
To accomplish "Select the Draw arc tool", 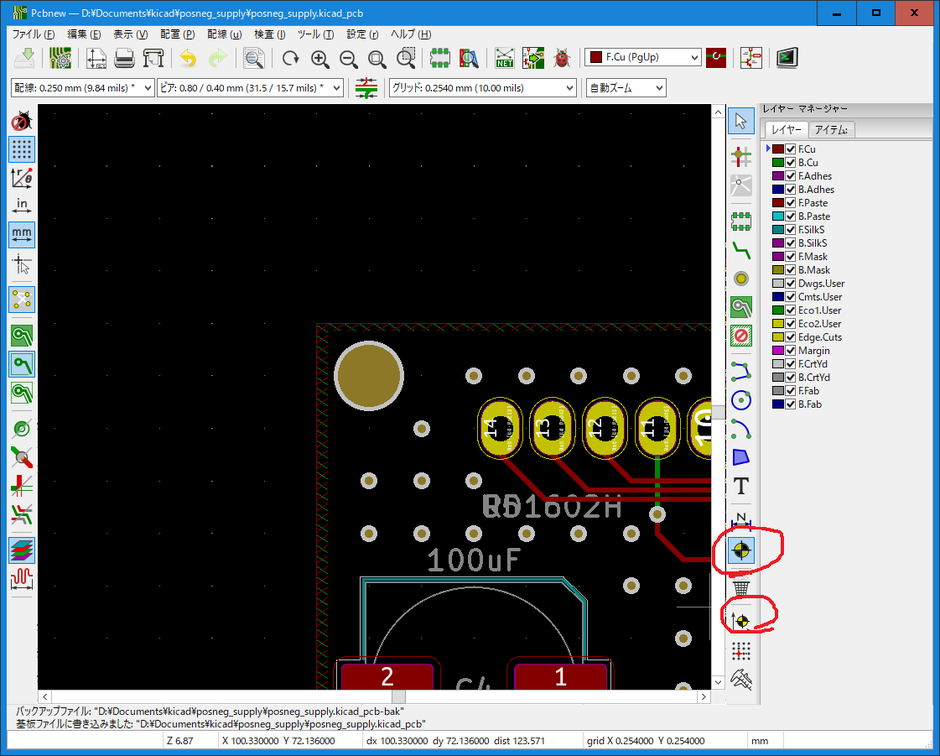I will click(742, 429).
